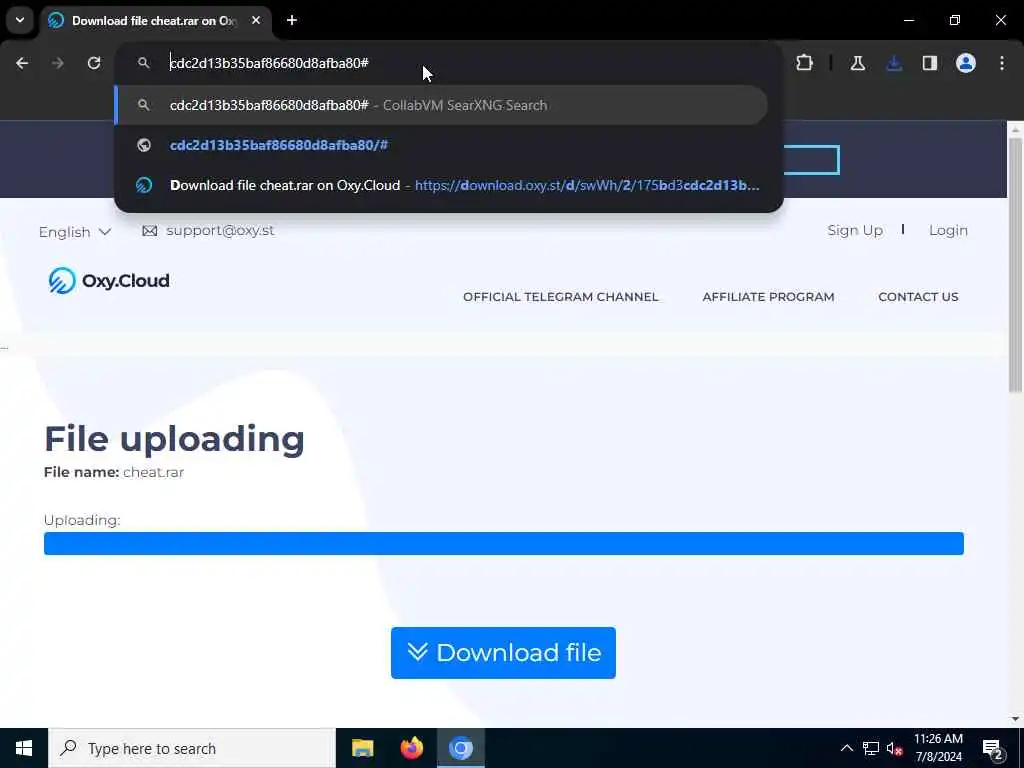Open Firefox from the taskbar
This screenshot has width=1024, height=768.
pos(411,748)
